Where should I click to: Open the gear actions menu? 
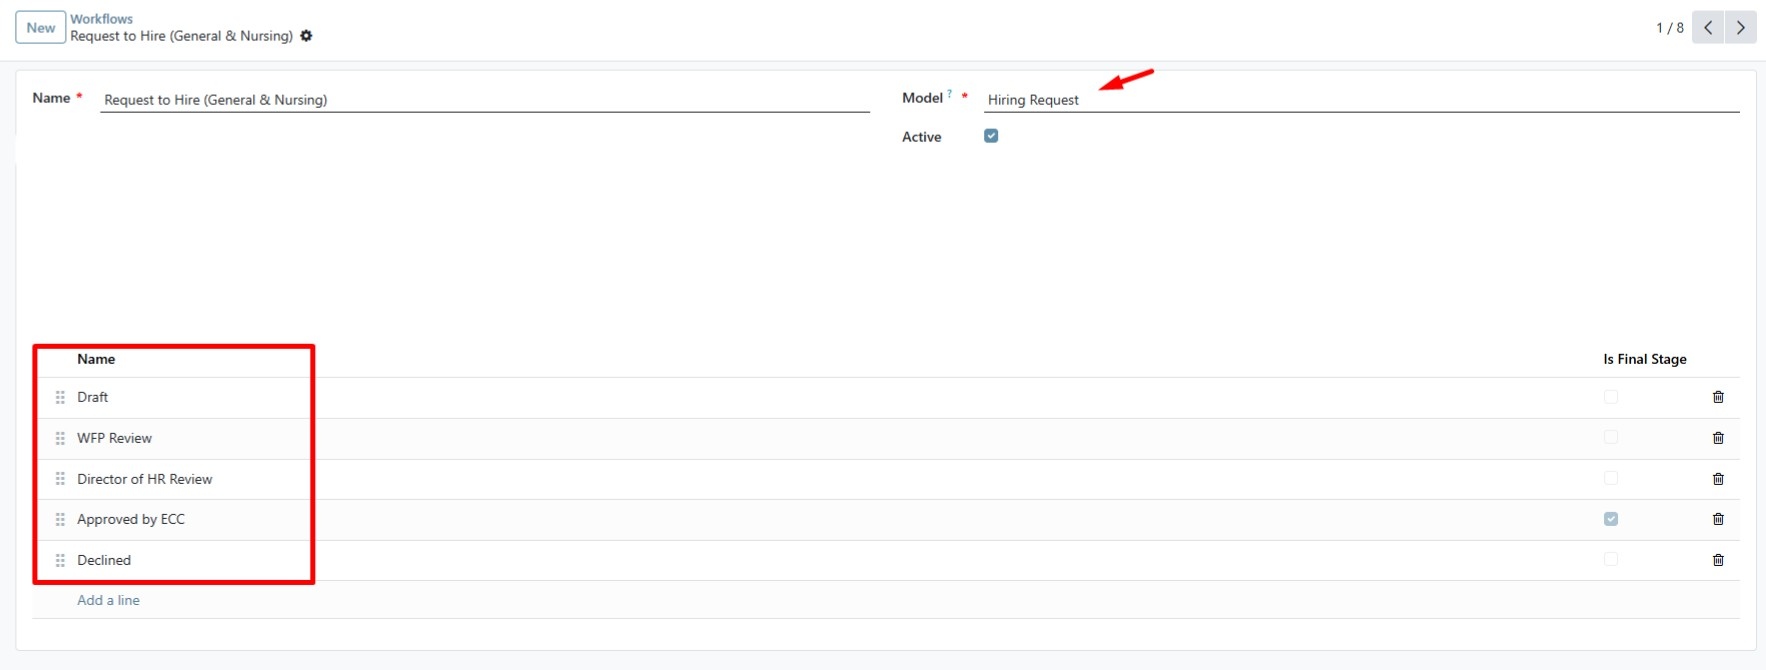pos(306,36)
